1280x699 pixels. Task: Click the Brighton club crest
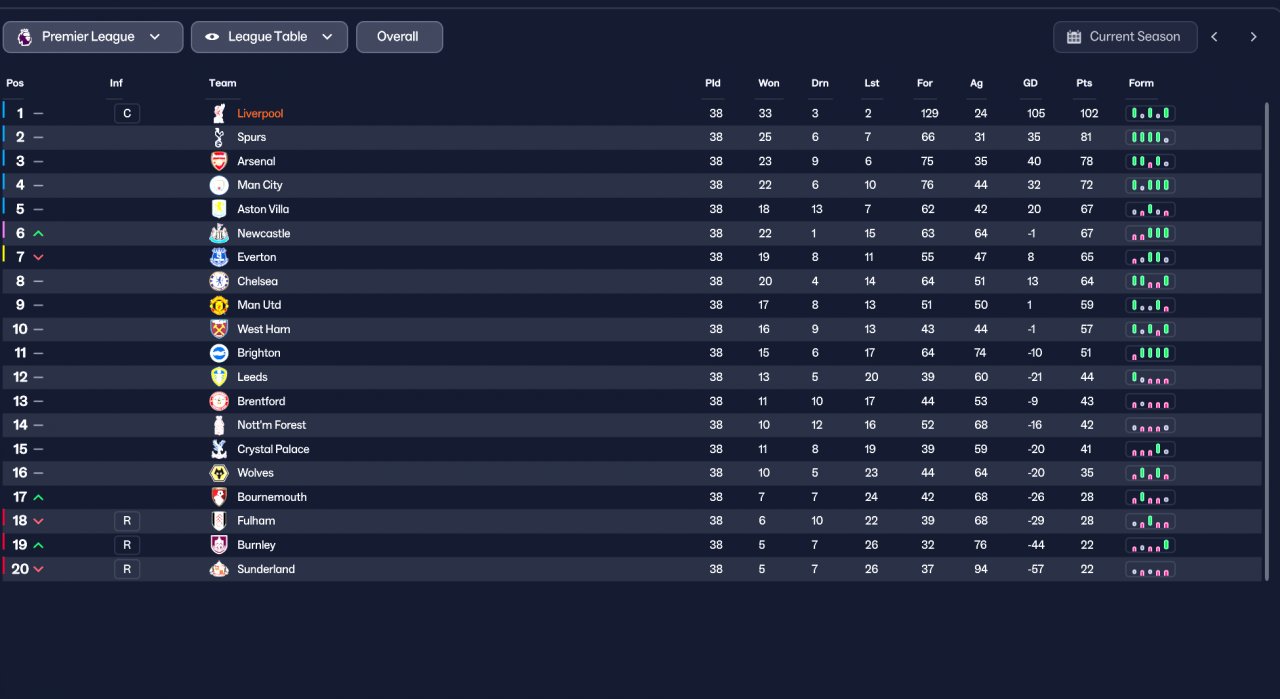coord(219,353)
